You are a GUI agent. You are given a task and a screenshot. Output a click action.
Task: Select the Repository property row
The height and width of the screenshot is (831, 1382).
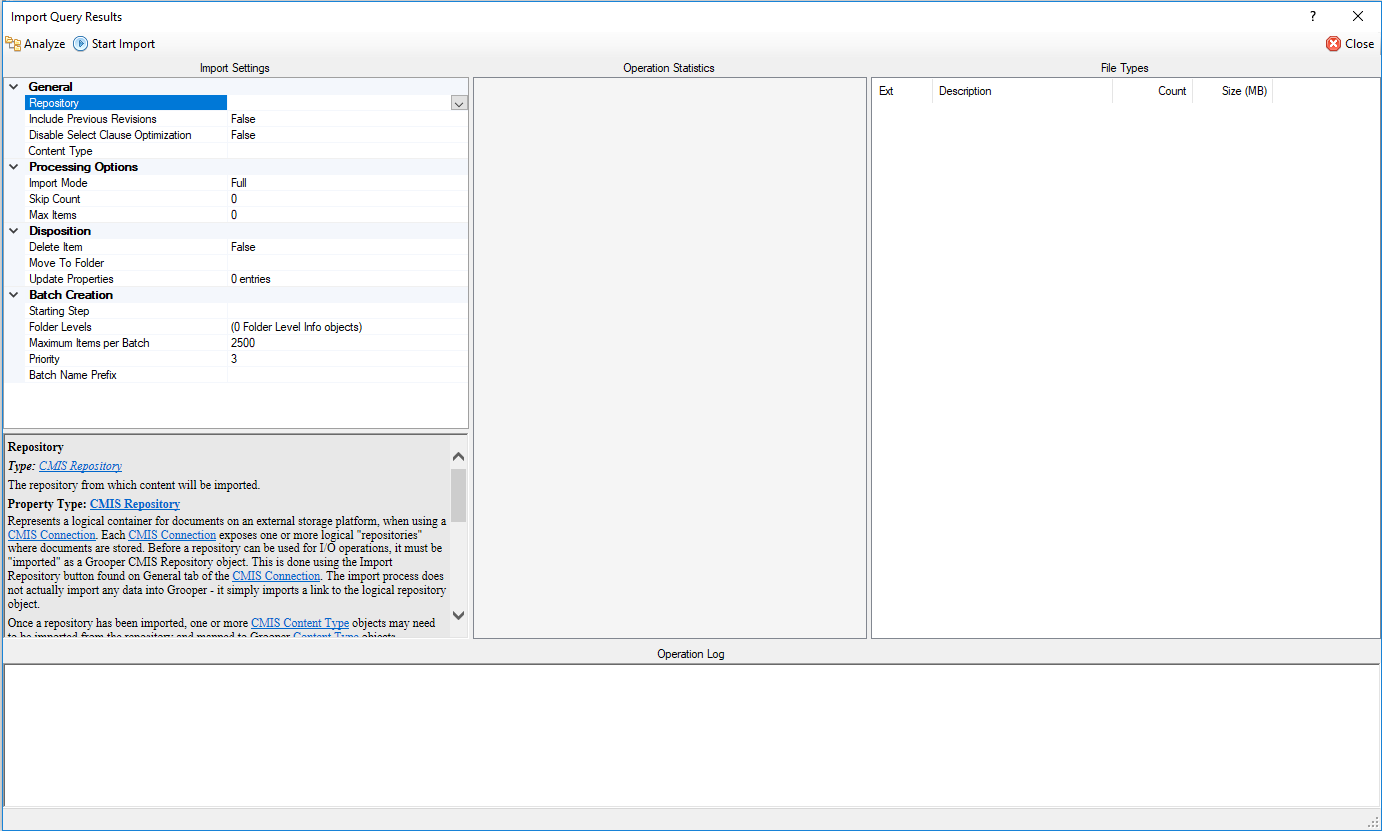coord(246,103)
